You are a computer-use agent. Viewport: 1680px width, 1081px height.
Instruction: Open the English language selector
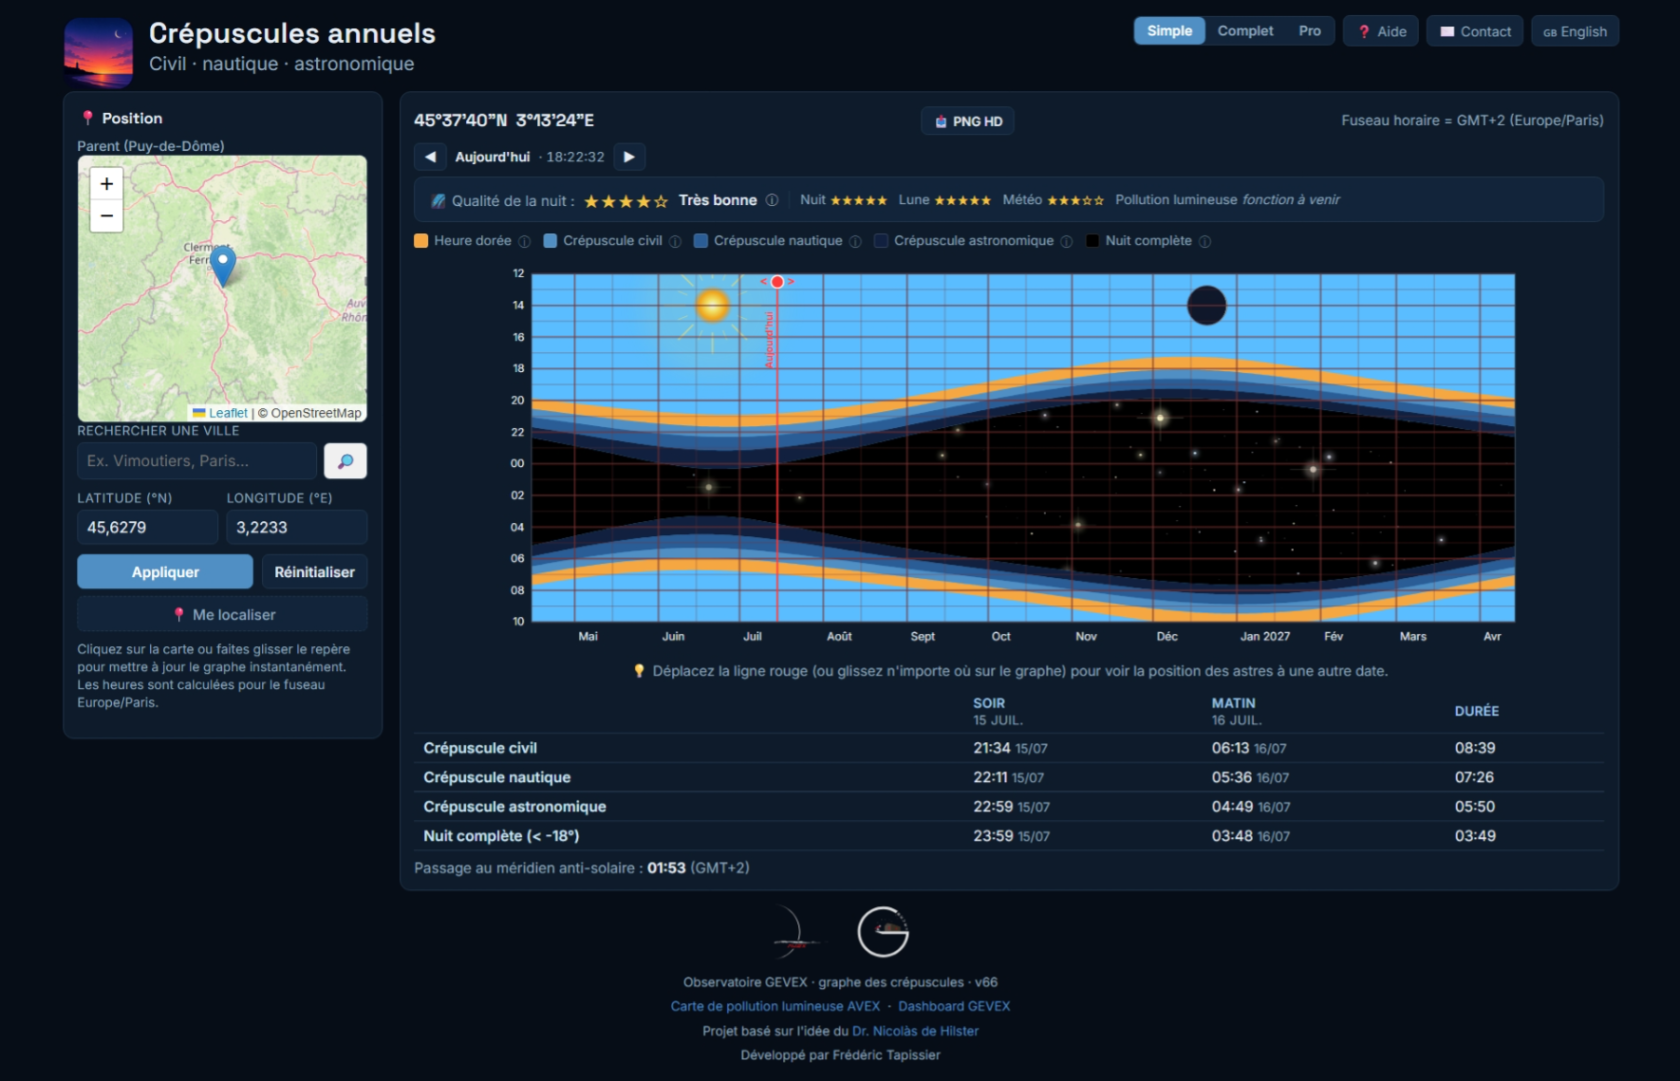(x=1575, y=31)
